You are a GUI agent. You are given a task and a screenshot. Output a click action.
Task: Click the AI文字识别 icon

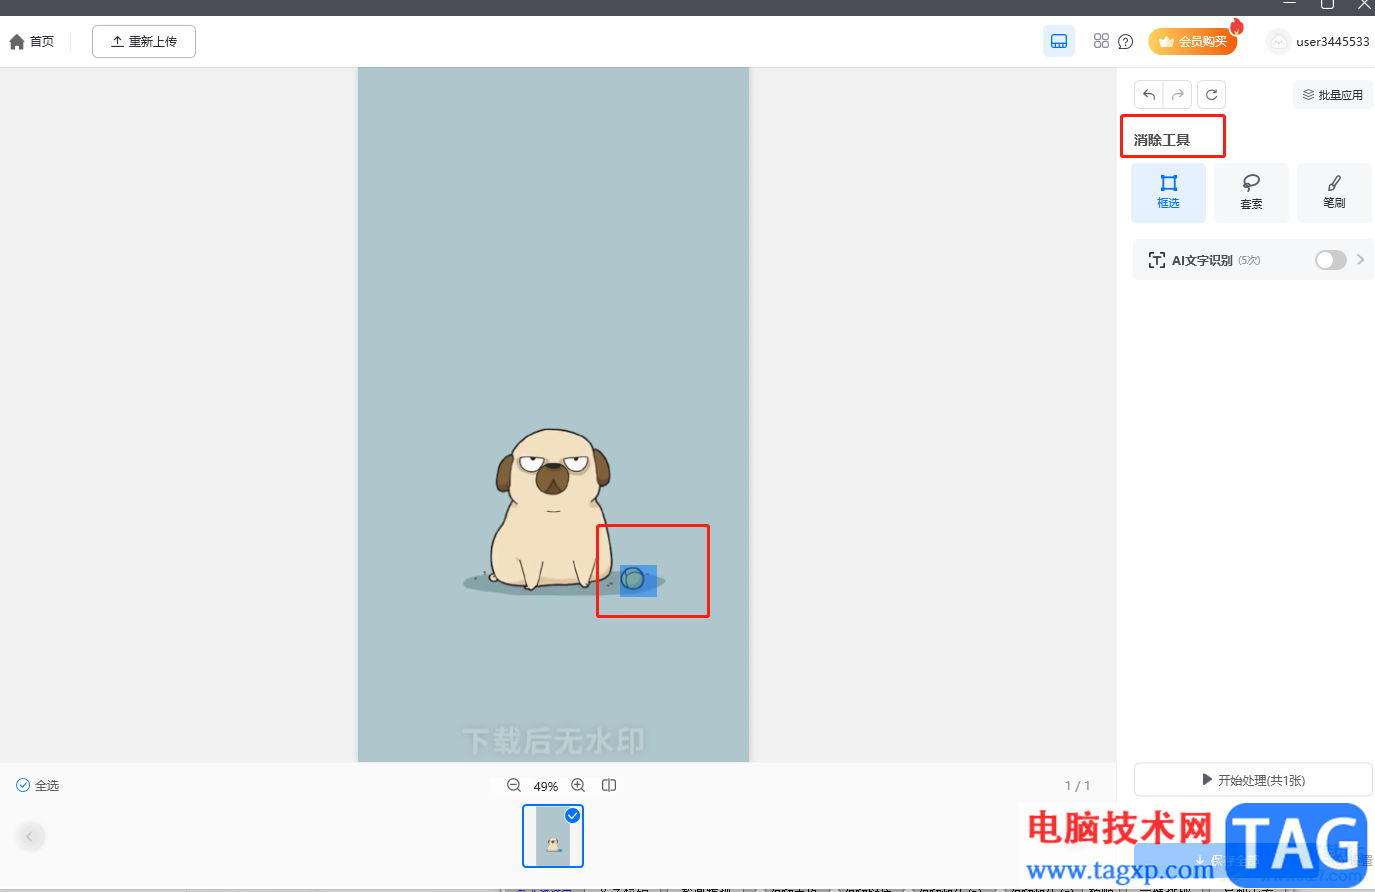point(1157,260)
